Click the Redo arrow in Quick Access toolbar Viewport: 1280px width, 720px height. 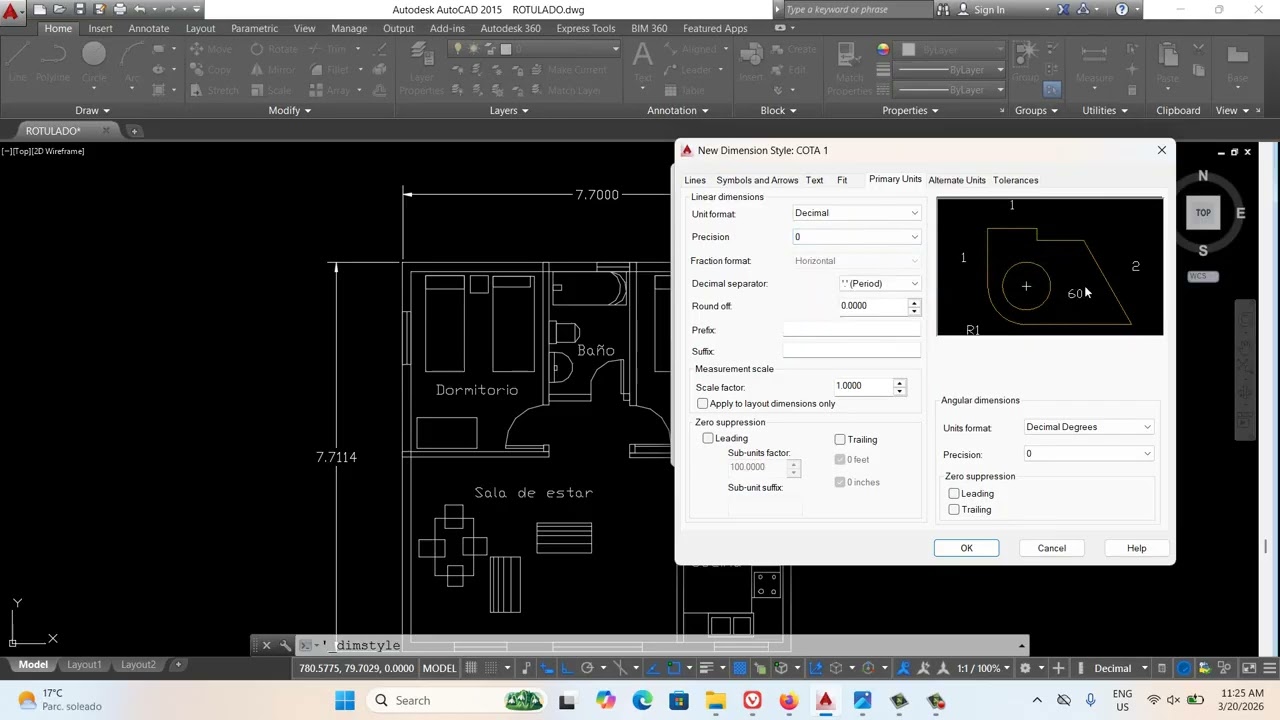click(171, 9)
